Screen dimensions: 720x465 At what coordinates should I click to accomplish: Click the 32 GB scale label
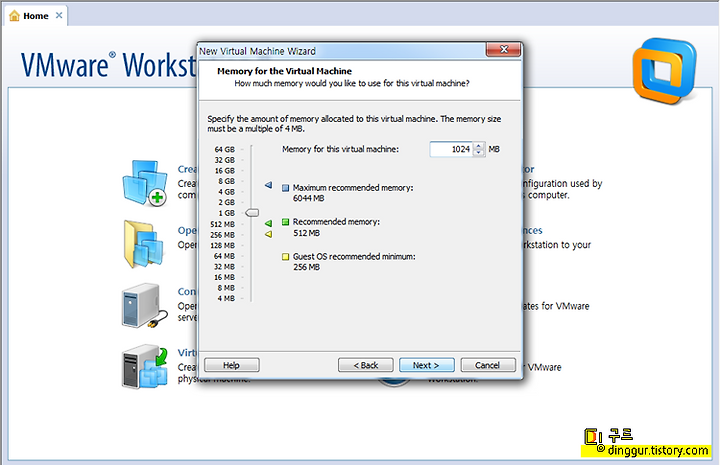[225, 160]
